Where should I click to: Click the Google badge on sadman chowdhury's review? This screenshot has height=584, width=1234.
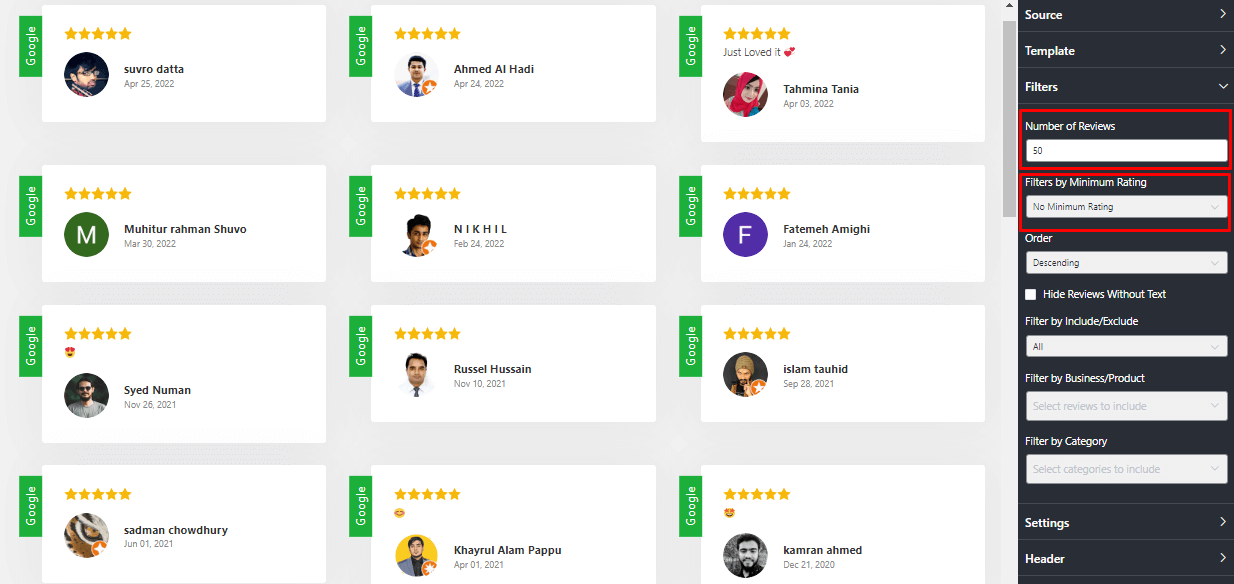click(x=31, y=505)
